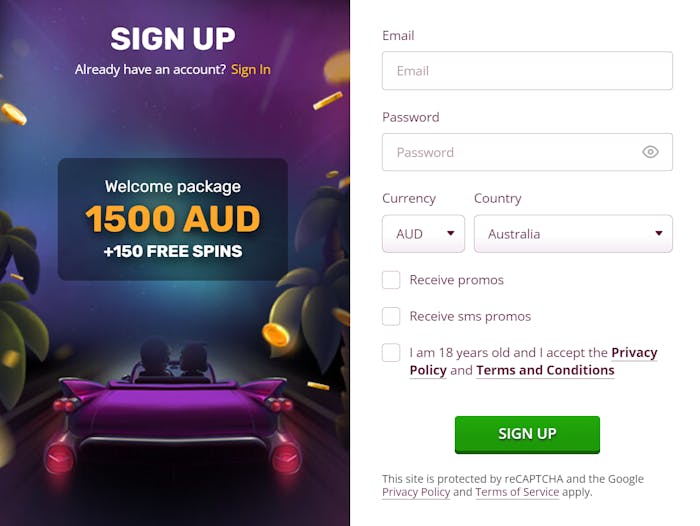Click the +150 FREE SPINS text
This screenshot has height=526, width=700.
[x=172, y=251]
